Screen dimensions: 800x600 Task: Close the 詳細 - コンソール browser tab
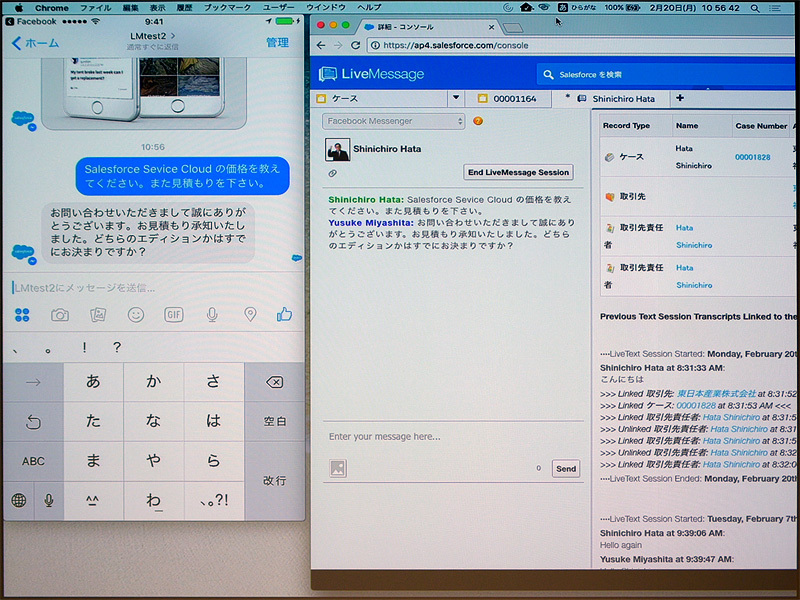point(491,27)
